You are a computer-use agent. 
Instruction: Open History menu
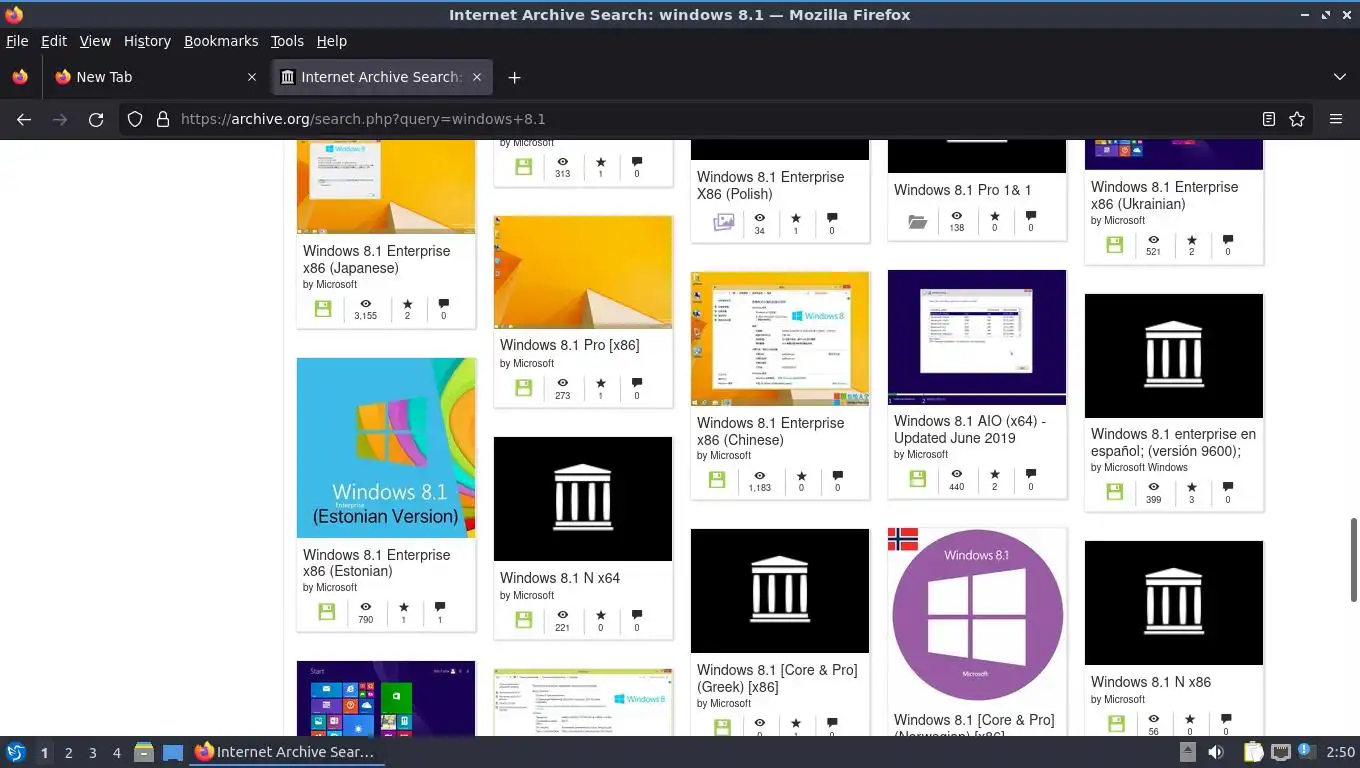[147, 41]
